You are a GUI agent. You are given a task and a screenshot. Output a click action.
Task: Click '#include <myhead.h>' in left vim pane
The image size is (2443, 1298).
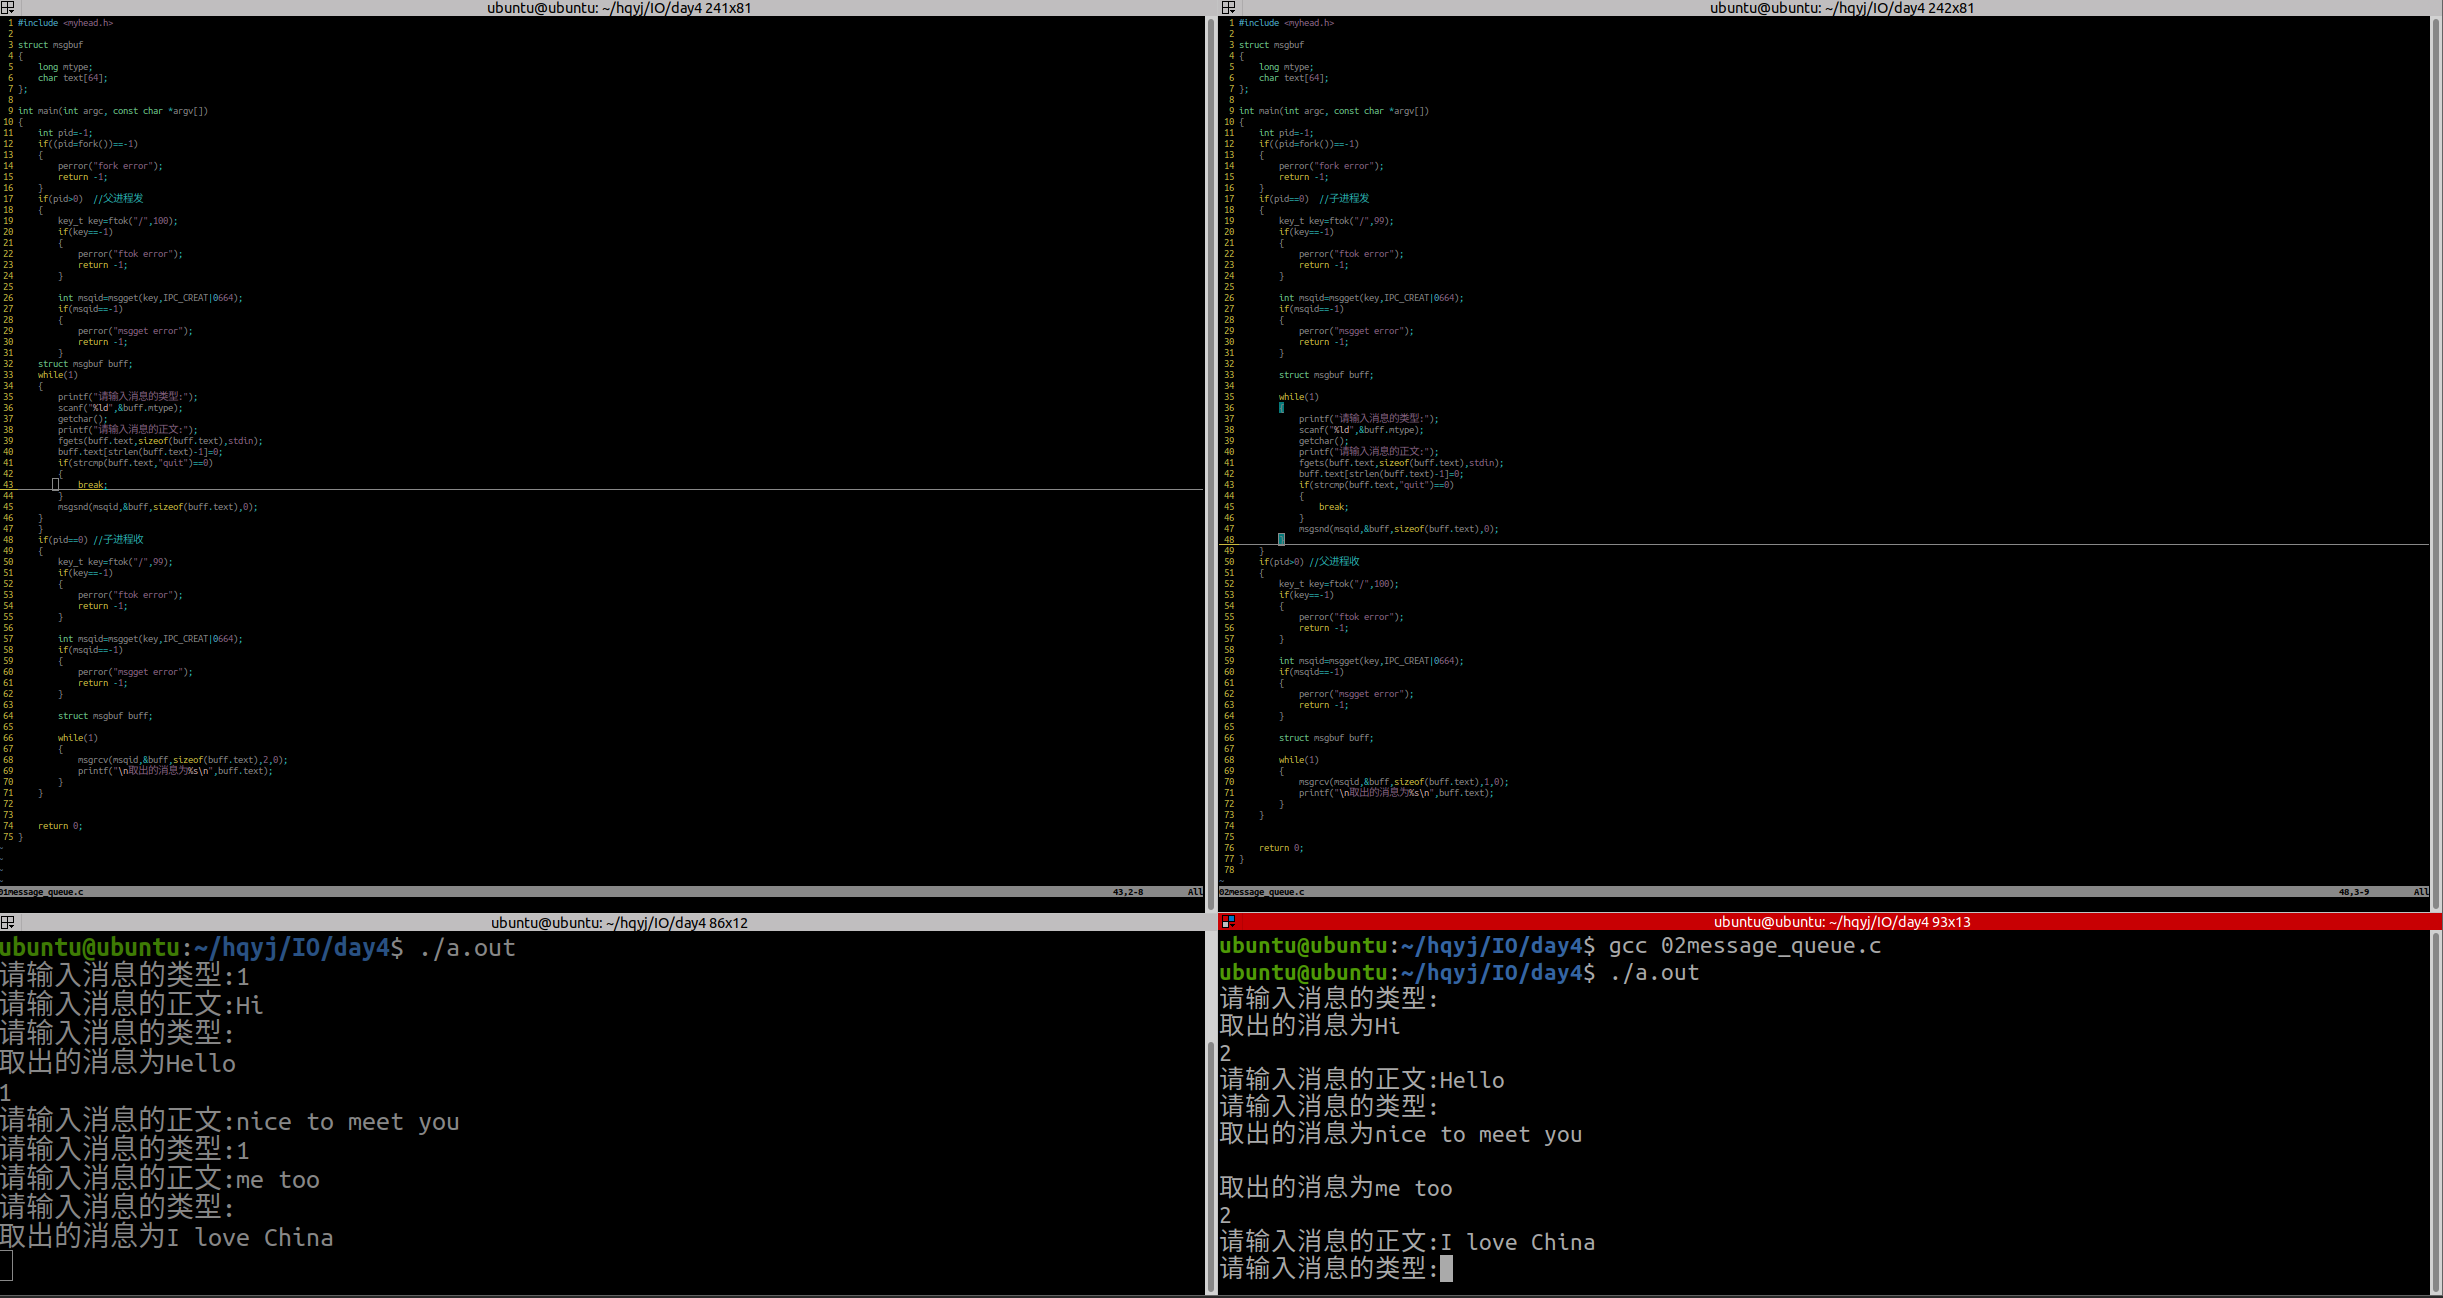tap(66, 23)
